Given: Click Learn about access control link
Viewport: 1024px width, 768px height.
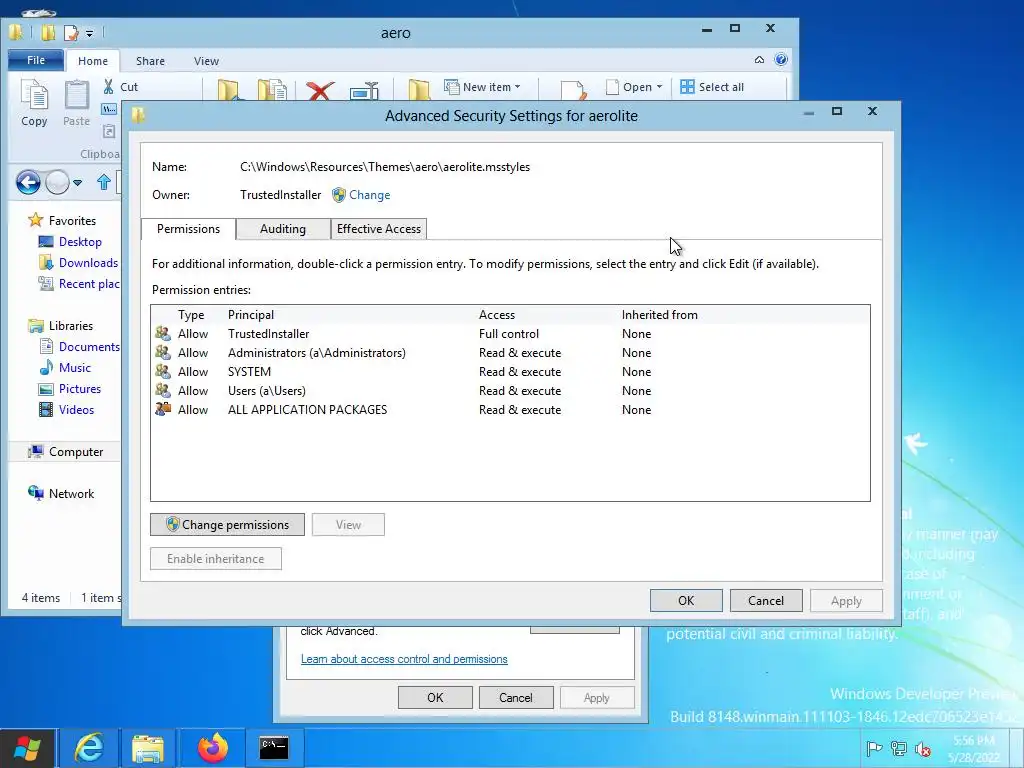Looking at the screenshot, I should point(404,659).
